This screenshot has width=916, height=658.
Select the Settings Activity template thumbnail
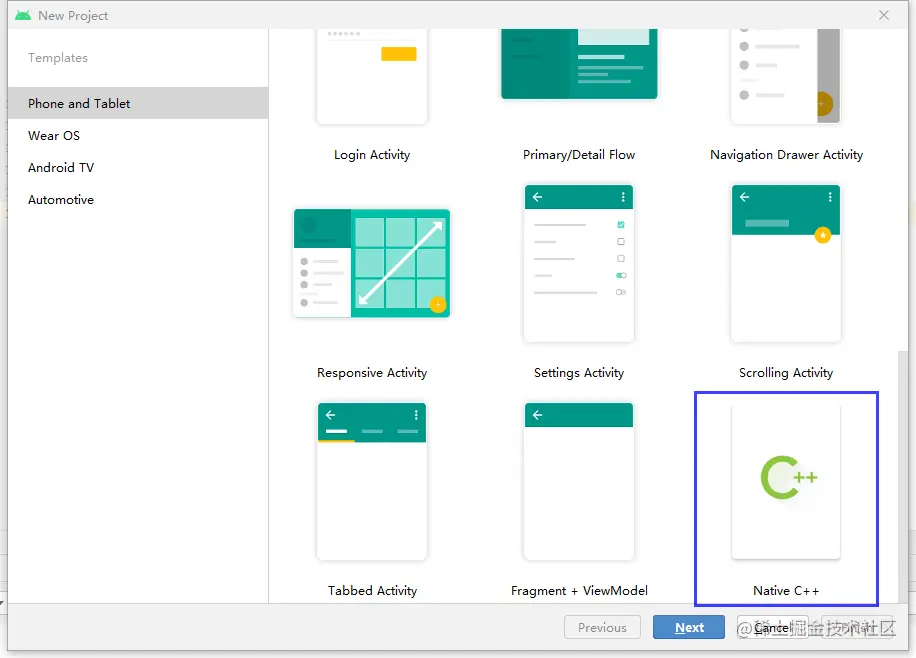[579, 263]
